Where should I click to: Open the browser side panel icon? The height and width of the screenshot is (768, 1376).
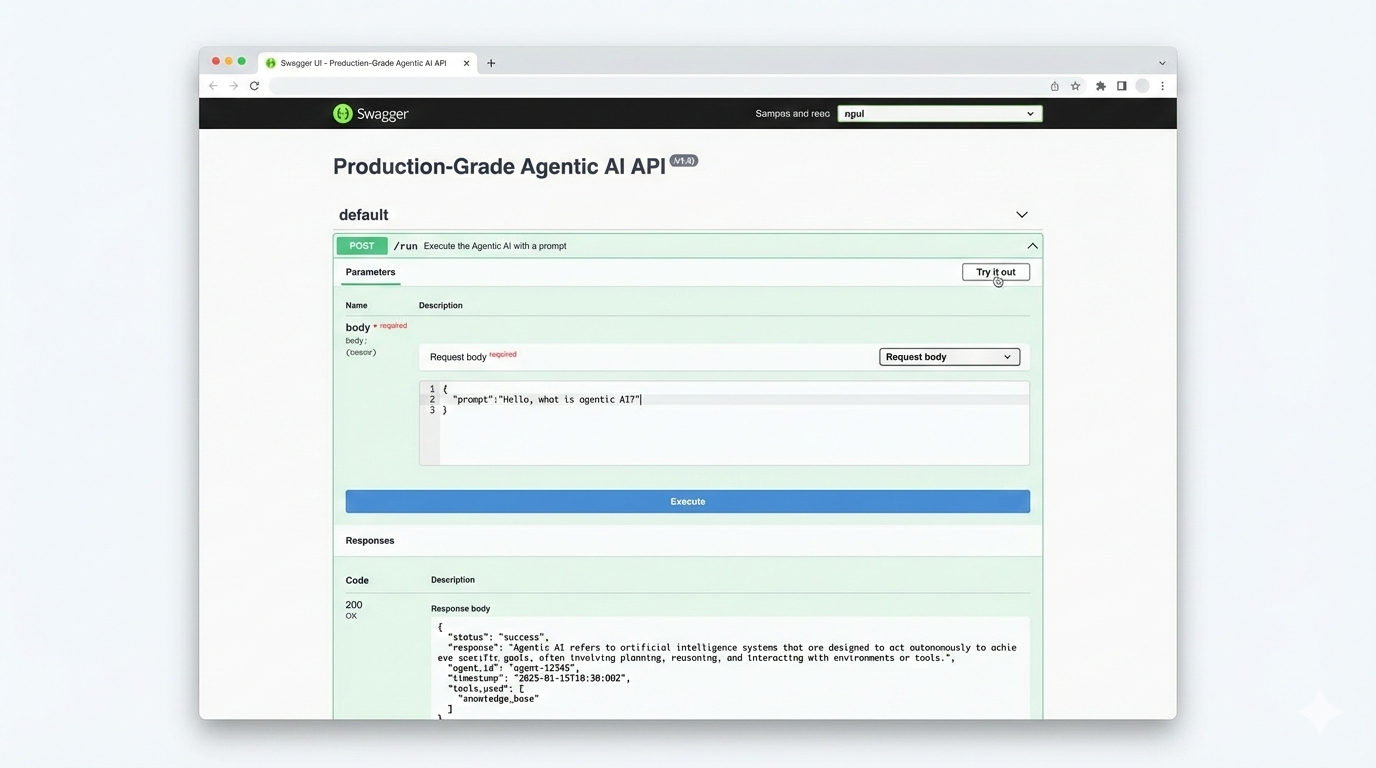(x=1121, y=86)
